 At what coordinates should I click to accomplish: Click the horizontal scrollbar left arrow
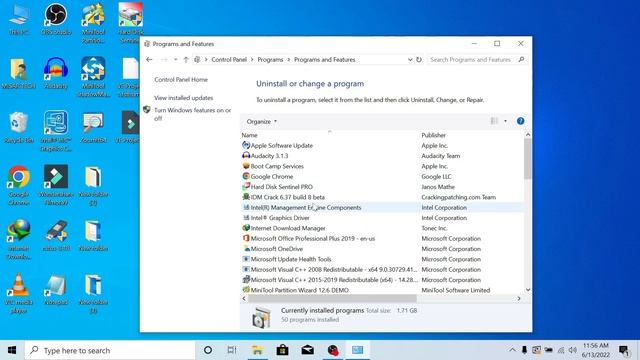tap(244, 298)
